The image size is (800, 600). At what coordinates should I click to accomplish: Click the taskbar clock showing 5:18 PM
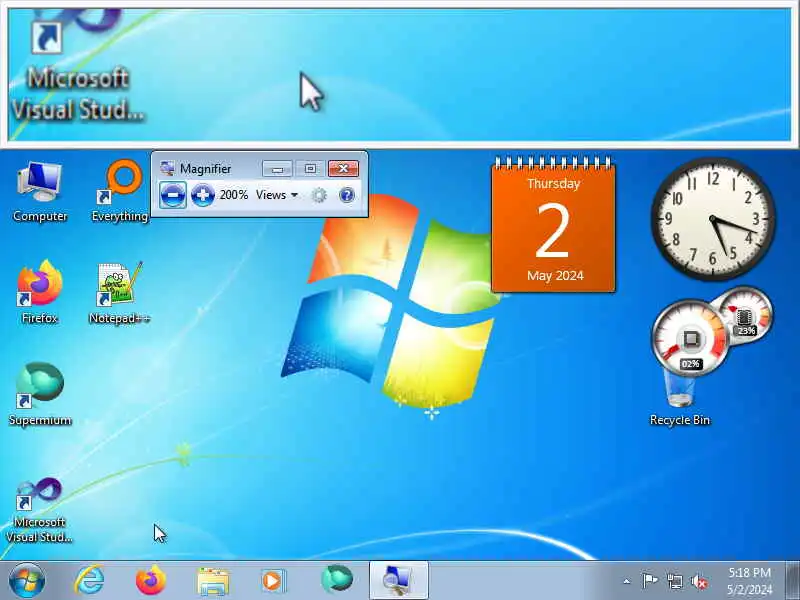pos(749,581)
